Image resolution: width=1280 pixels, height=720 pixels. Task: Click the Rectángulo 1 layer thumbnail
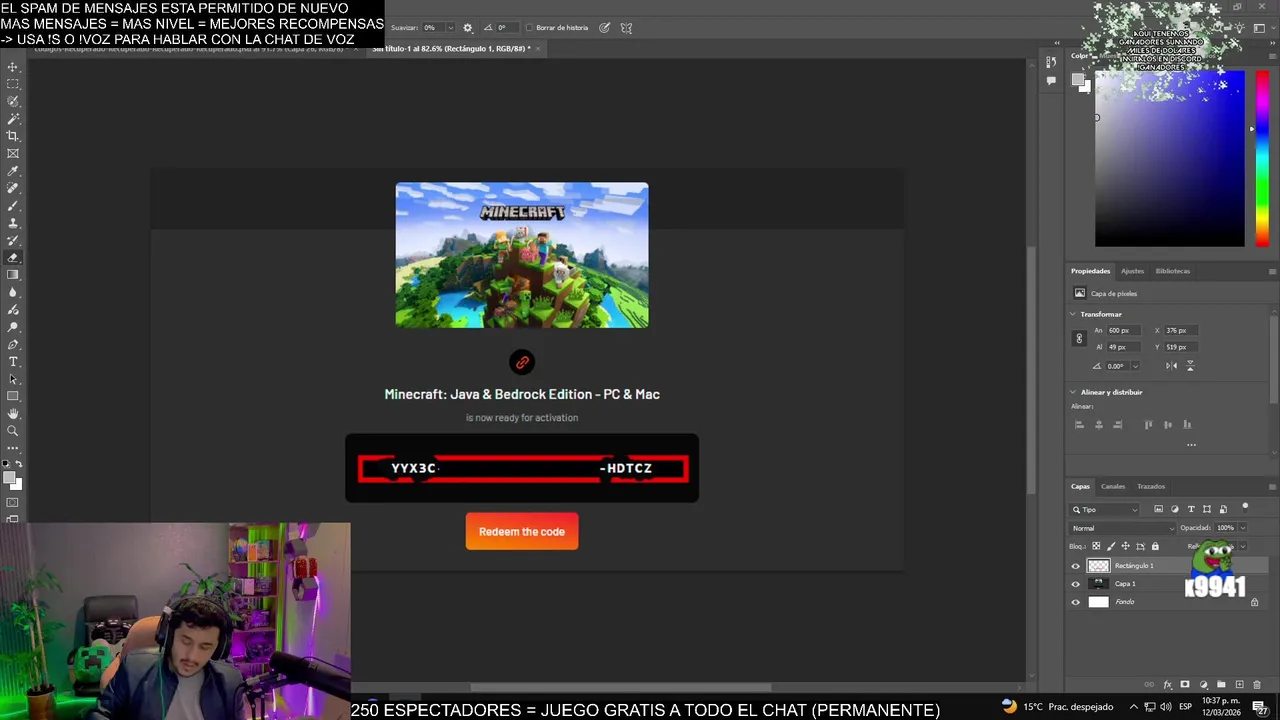tap(1099, 566)
